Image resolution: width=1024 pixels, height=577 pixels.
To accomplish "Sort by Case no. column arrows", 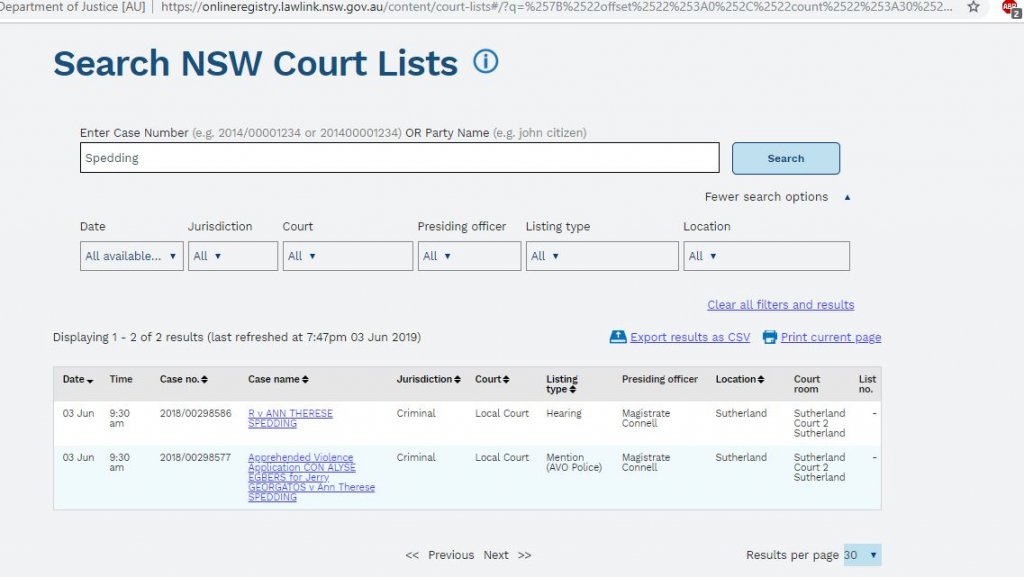I will pos(204,380).
